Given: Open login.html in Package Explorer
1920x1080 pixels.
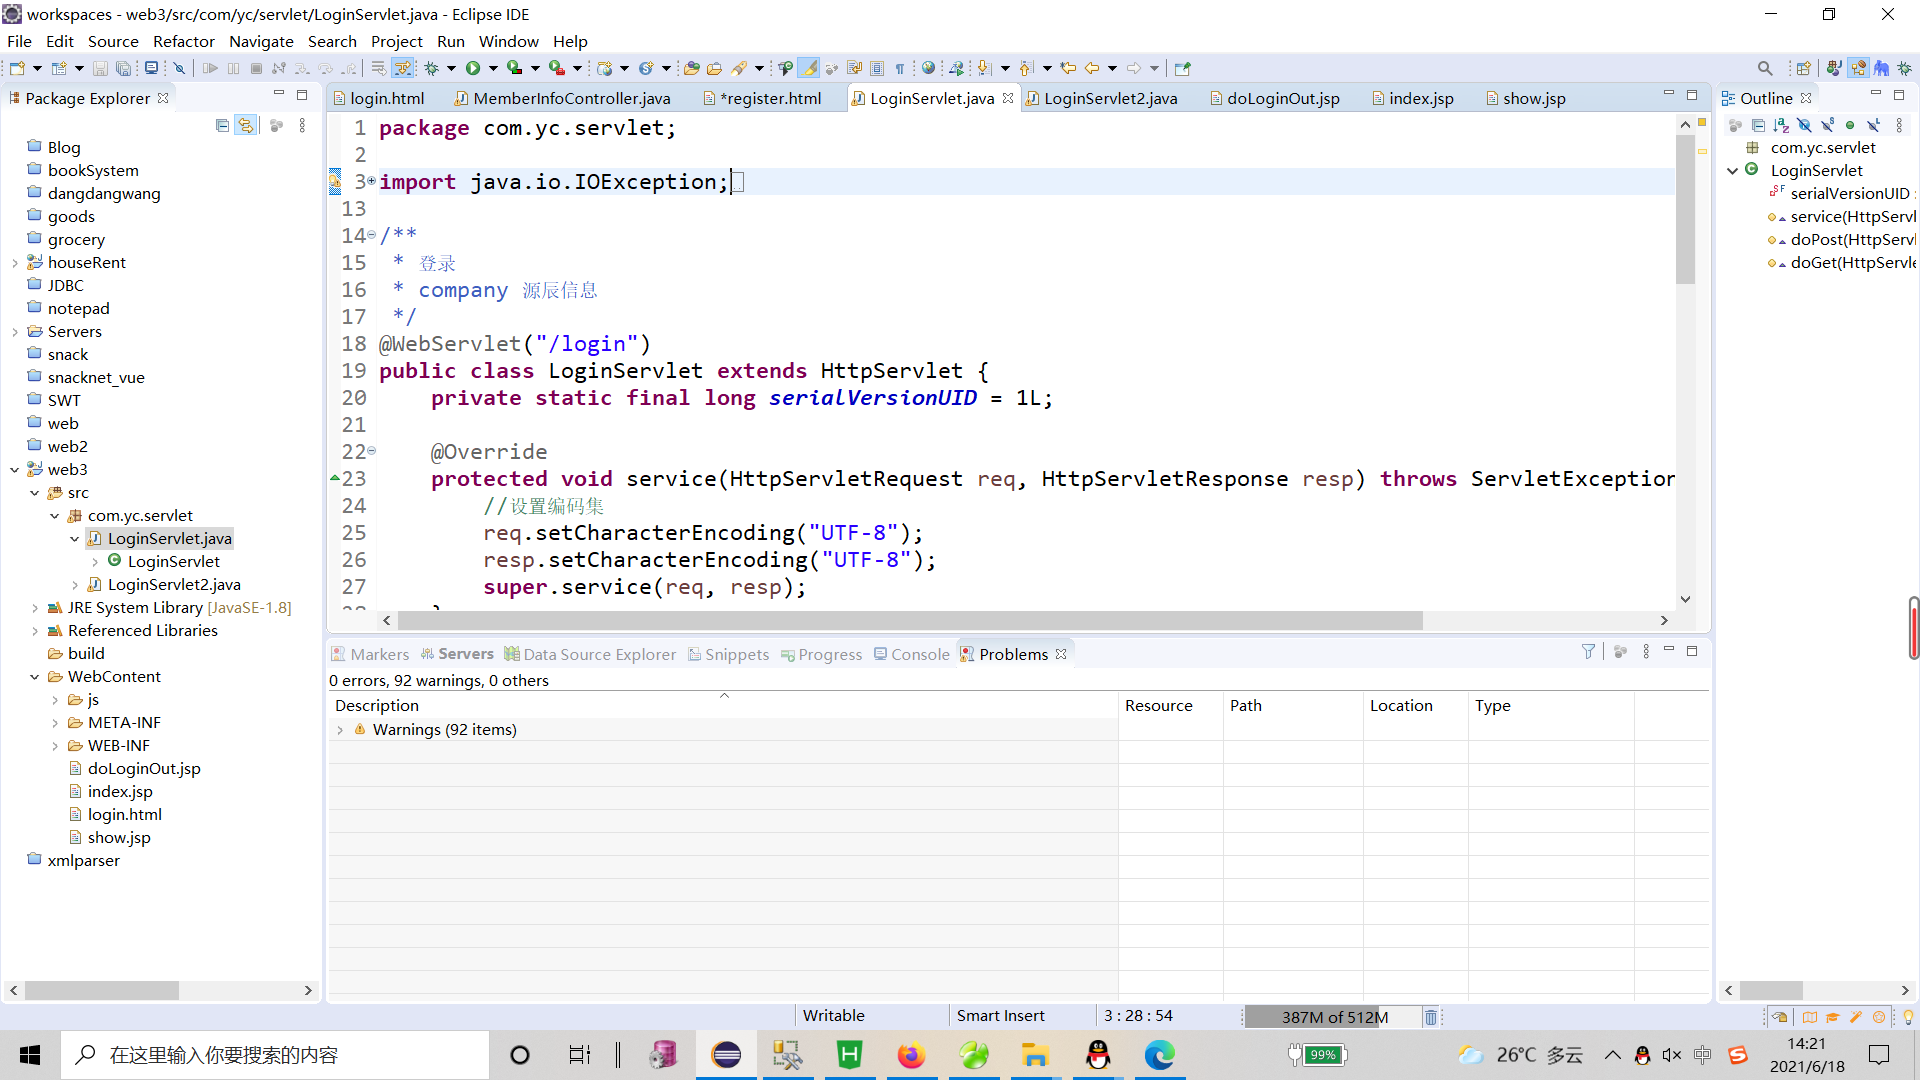Looking at the screenshot, I should click(x=124, y=814).
